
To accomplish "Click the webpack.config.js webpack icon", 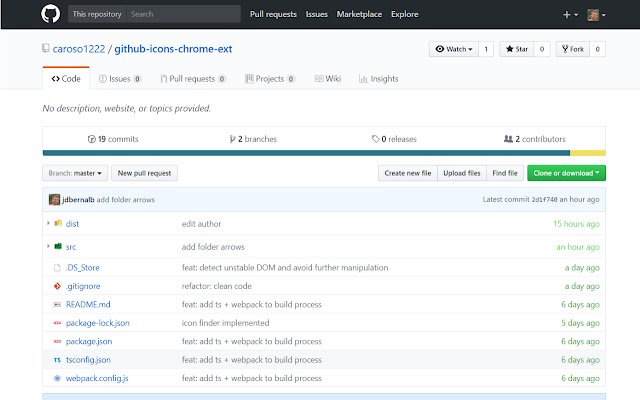I will (57, 378).
